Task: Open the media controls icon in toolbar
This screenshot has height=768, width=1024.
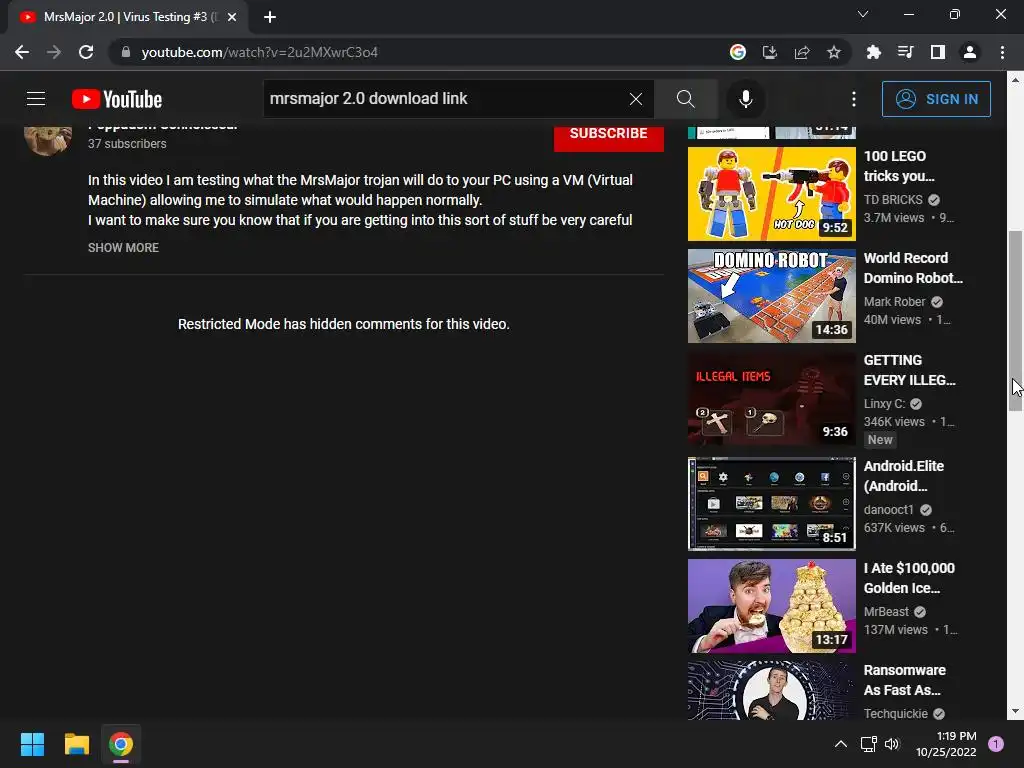Action: tap(906, 52)
